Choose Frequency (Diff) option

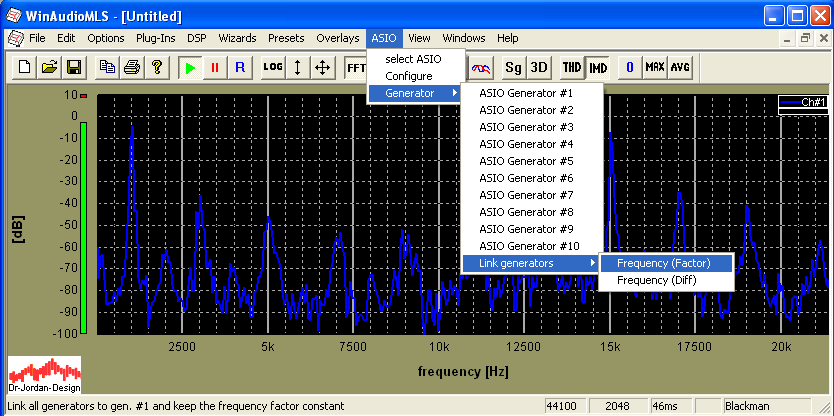tap(656, 280)
